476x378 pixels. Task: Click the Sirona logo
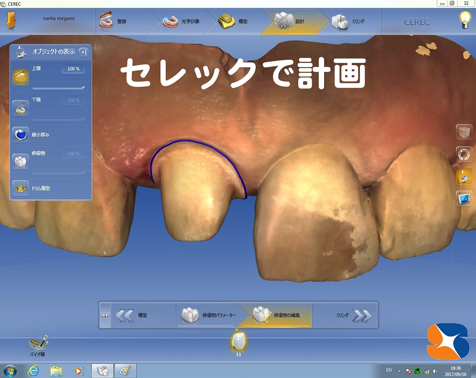pos(448,341)
